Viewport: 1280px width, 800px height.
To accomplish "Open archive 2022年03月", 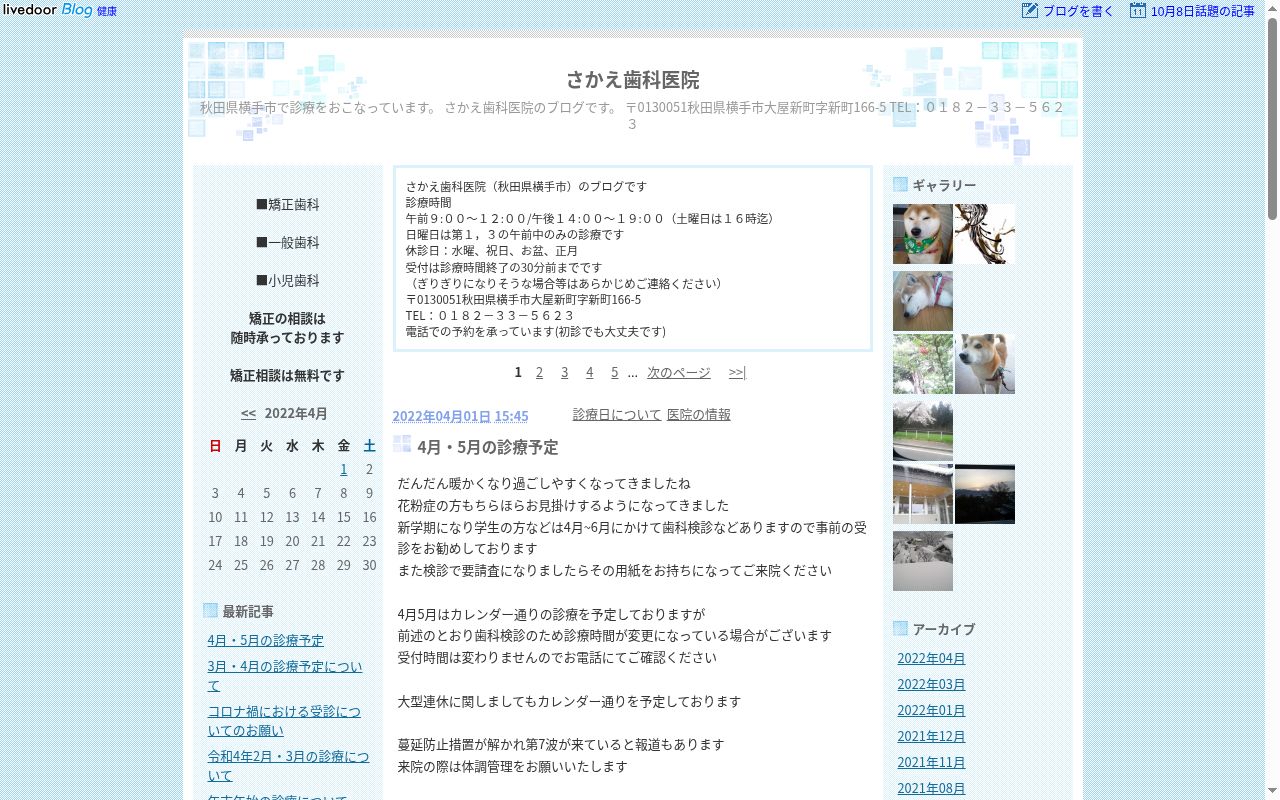I will pos(931,684).
